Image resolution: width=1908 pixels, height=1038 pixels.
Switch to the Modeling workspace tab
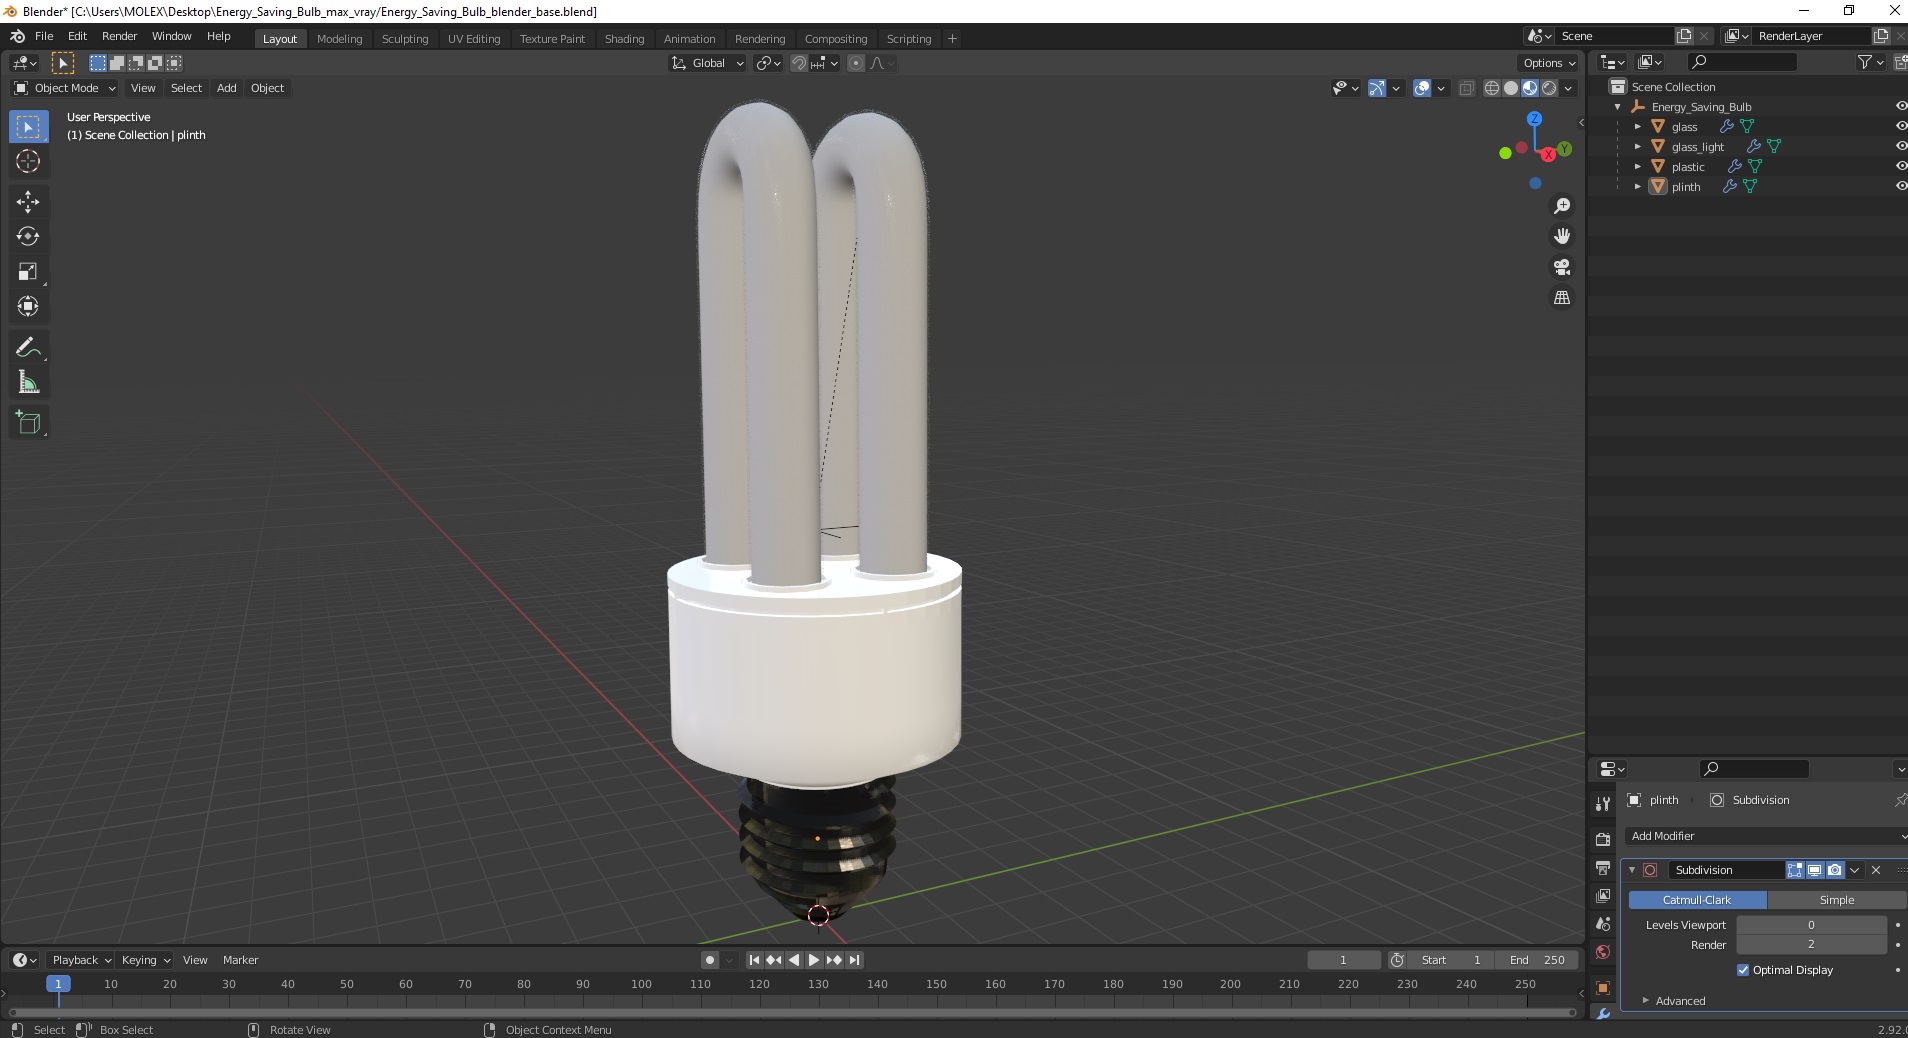tap(339, 39)
